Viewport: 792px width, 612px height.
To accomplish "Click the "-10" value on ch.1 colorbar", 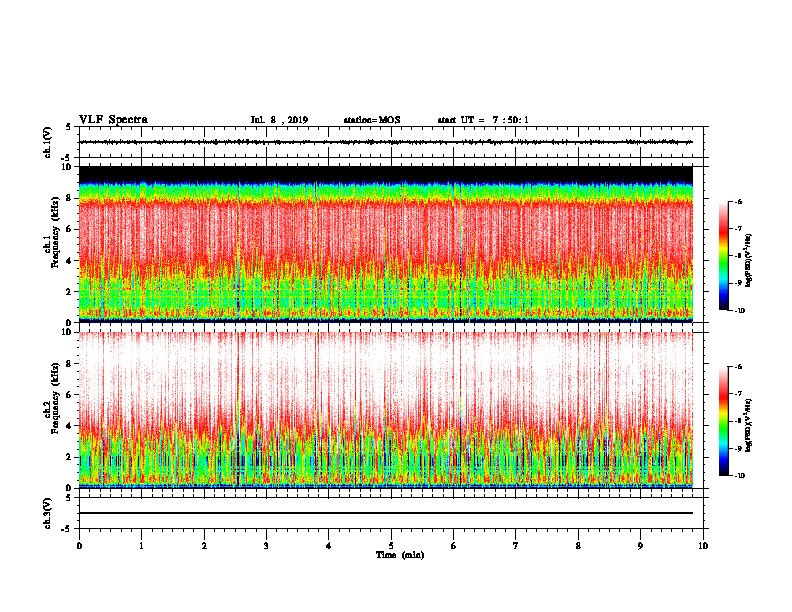I will point(740,310).
